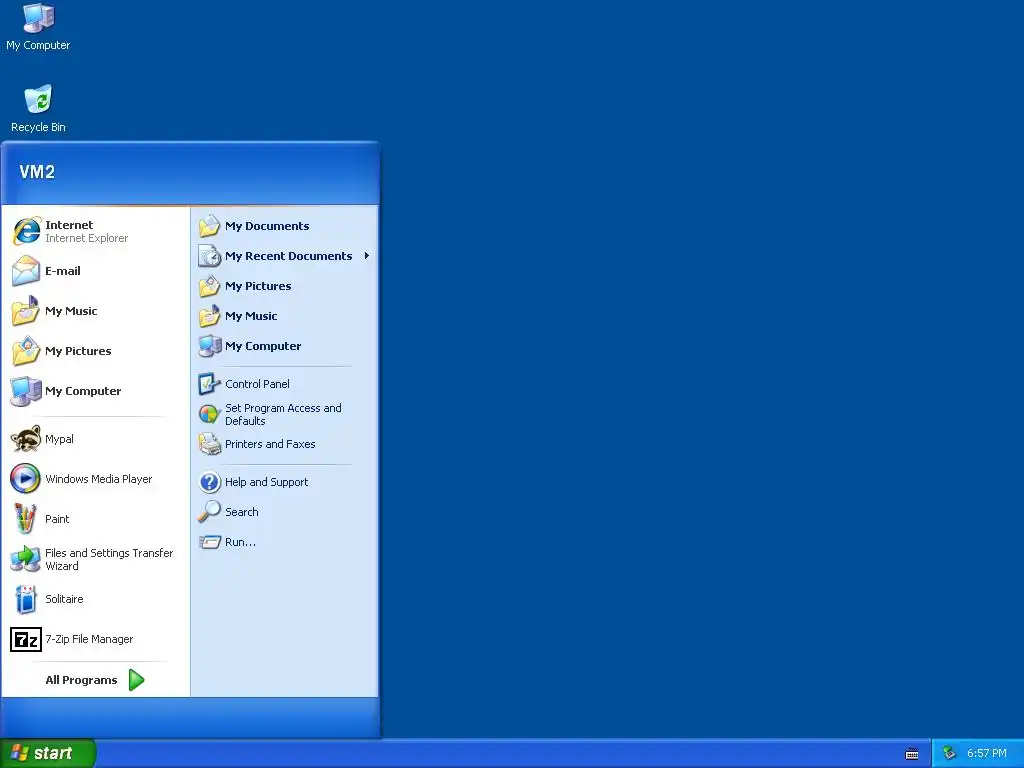
Task: Launch the Mypal browser raccoon icon
Action: tap(26, 439)
